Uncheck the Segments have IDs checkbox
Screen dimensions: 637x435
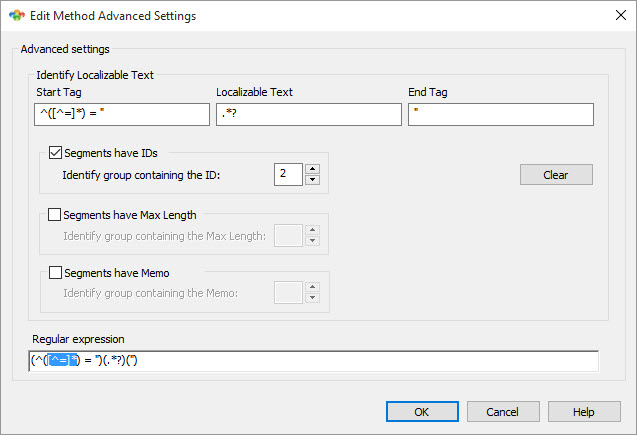coord(55,153)
